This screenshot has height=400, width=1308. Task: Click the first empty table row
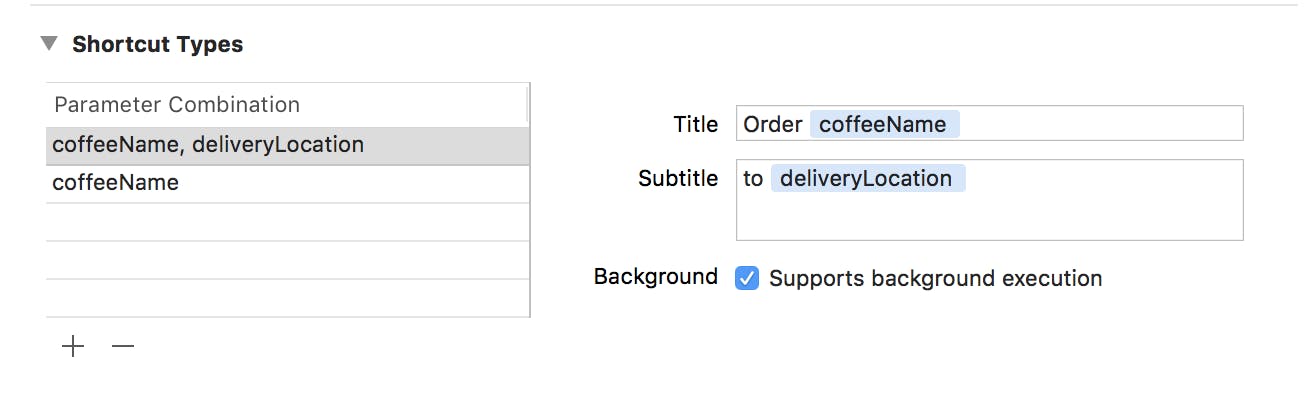pos(287,222)
